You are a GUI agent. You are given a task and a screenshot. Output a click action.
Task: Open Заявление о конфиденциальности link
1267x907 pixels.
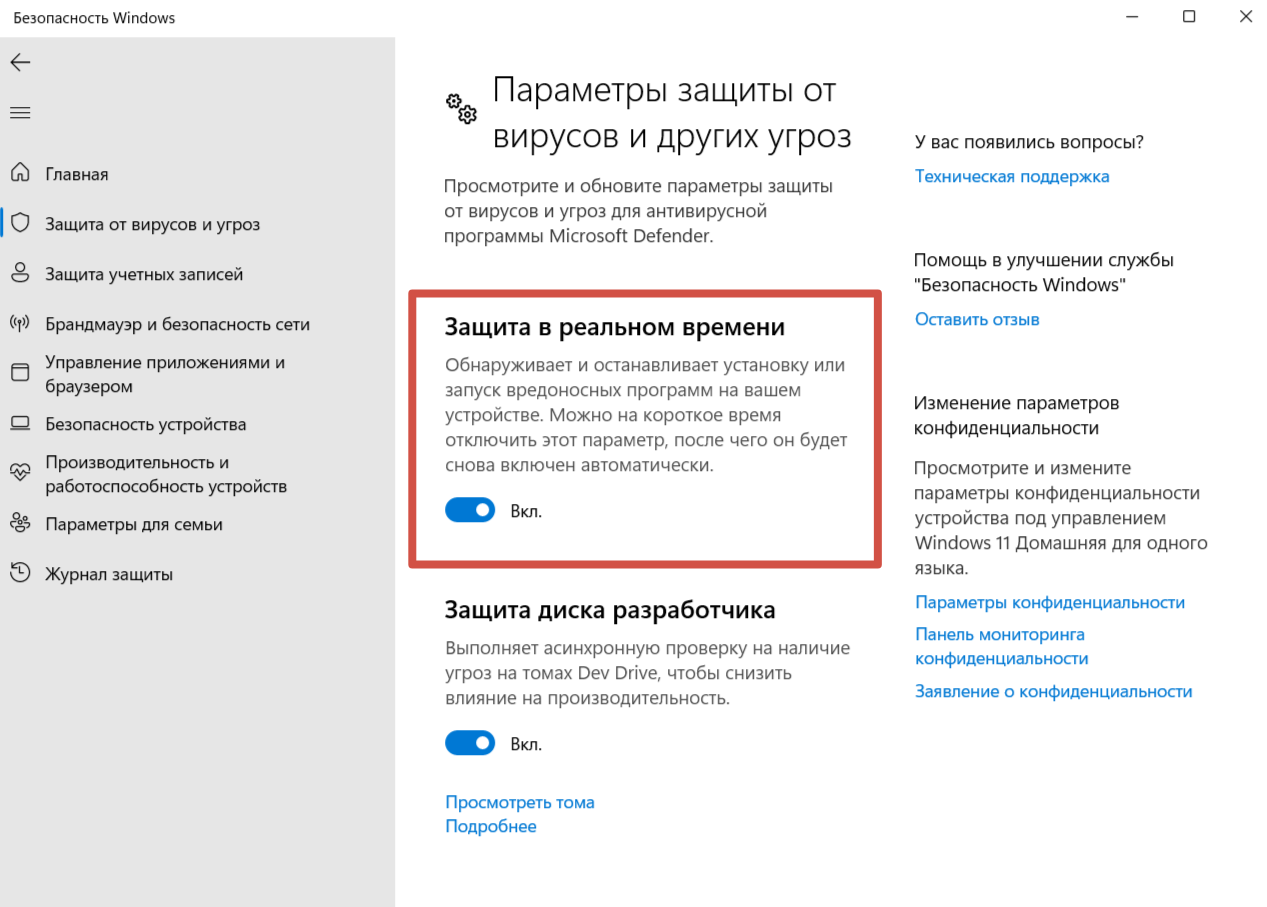coord(1053,691)
